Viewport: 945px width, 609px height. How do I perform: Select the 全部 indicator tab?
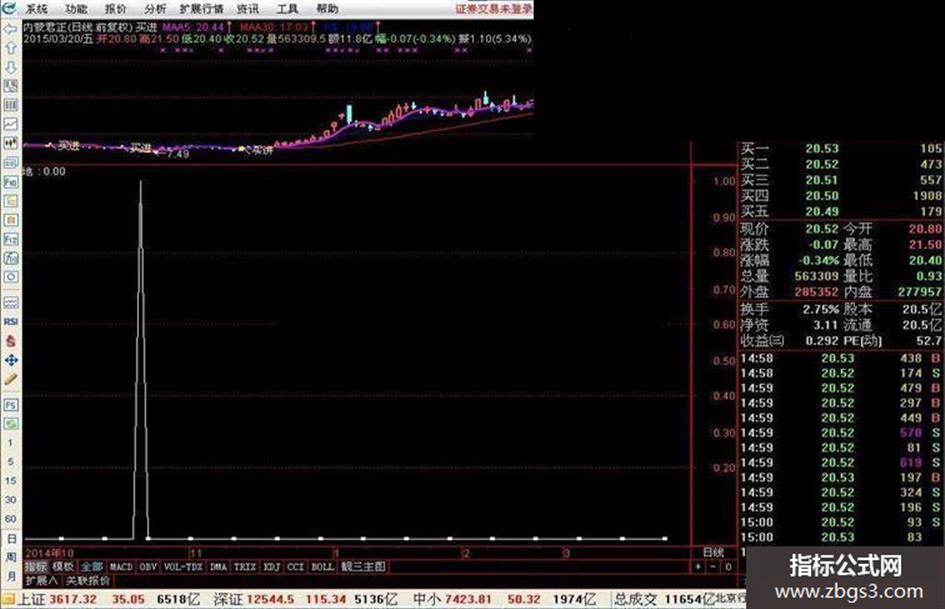coord(92,567)
